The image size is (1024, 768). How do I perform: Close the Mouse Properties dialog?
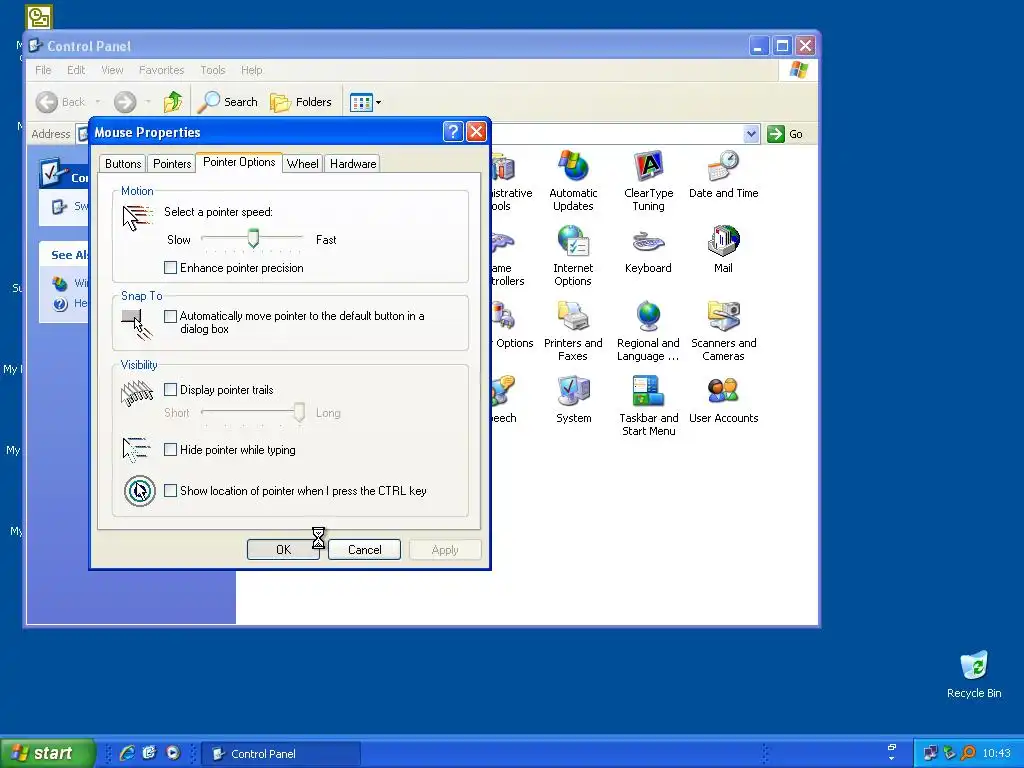point(477,132)
